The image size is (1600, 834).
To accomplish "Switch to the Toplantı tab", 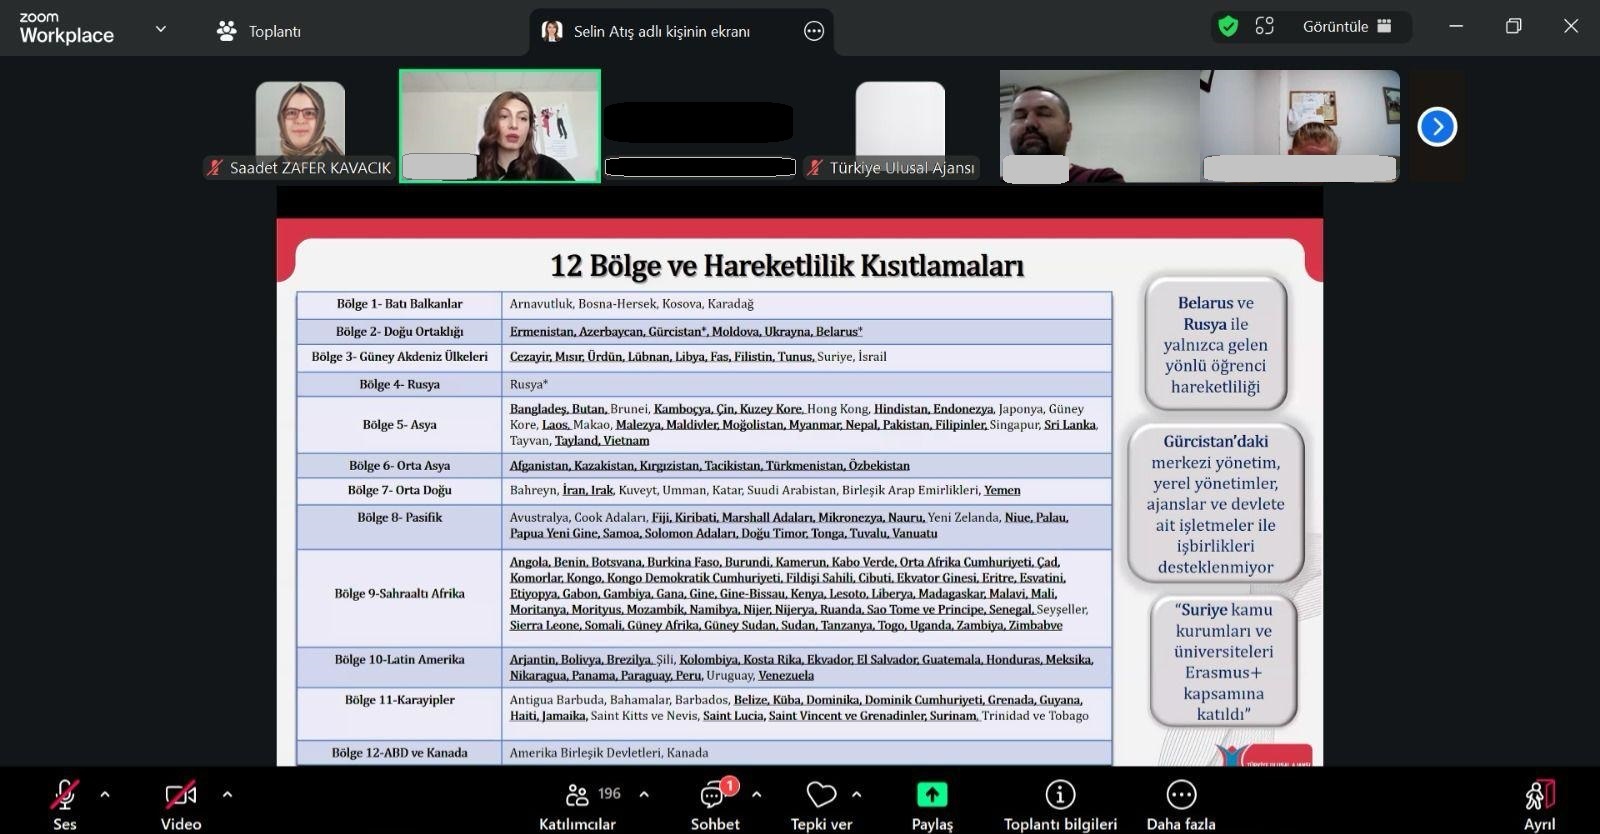I will (x=259, y=31).
